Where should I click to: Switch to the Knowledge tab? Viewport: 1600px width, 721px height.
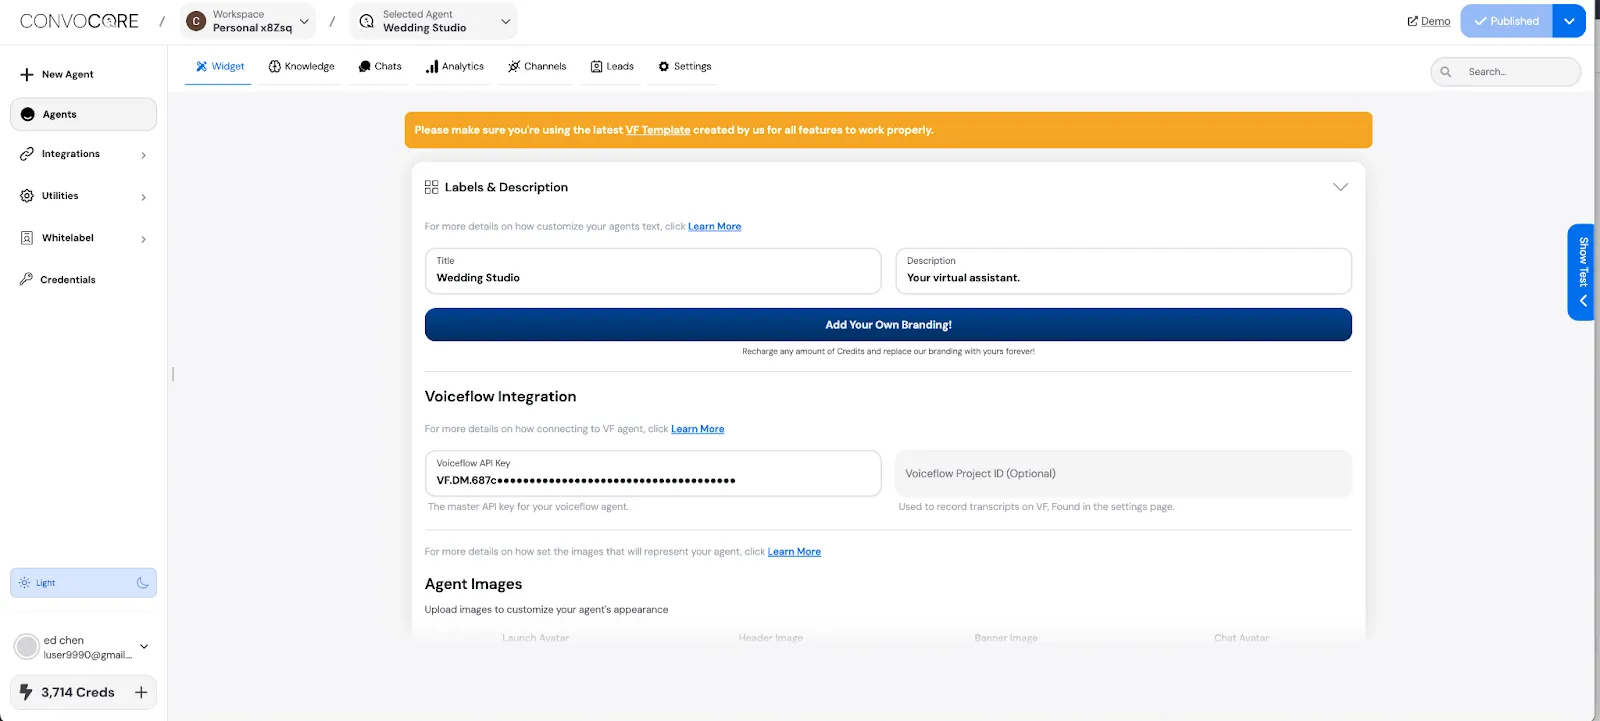coord(301,66)
